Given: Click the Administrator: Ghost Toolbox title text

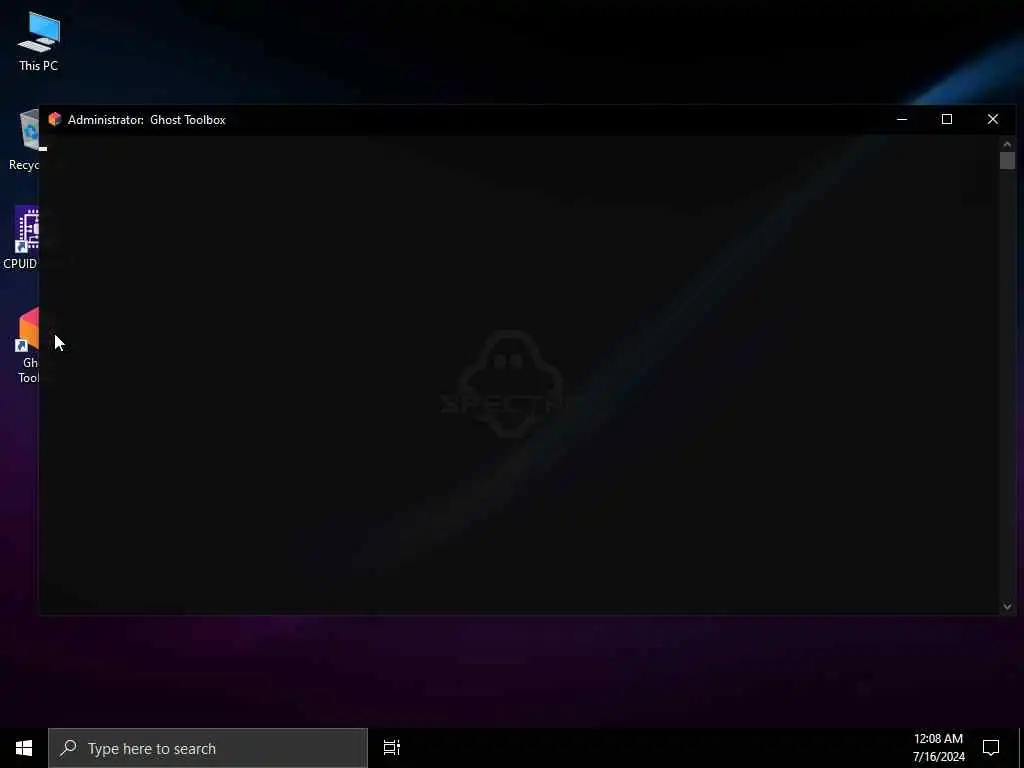Looking at the screenshot, I should (x=147, y=120).
